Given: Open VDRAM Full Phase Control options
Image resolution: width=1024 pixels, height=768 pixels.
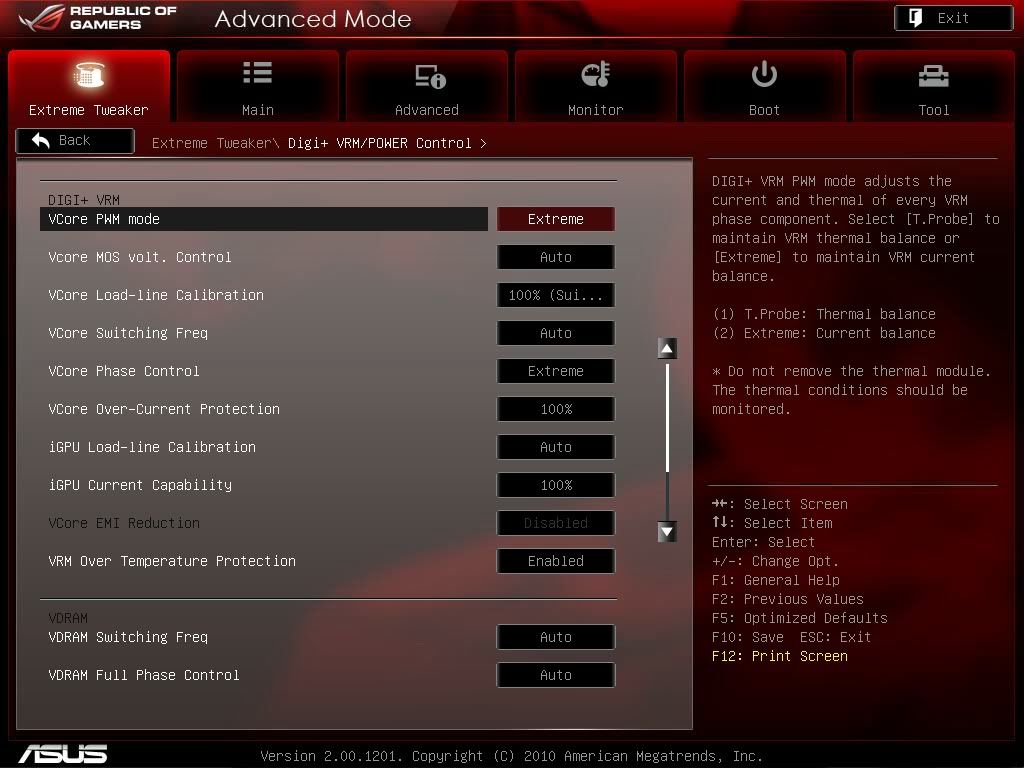Looking at the screenshot, I should pos(555,675).
